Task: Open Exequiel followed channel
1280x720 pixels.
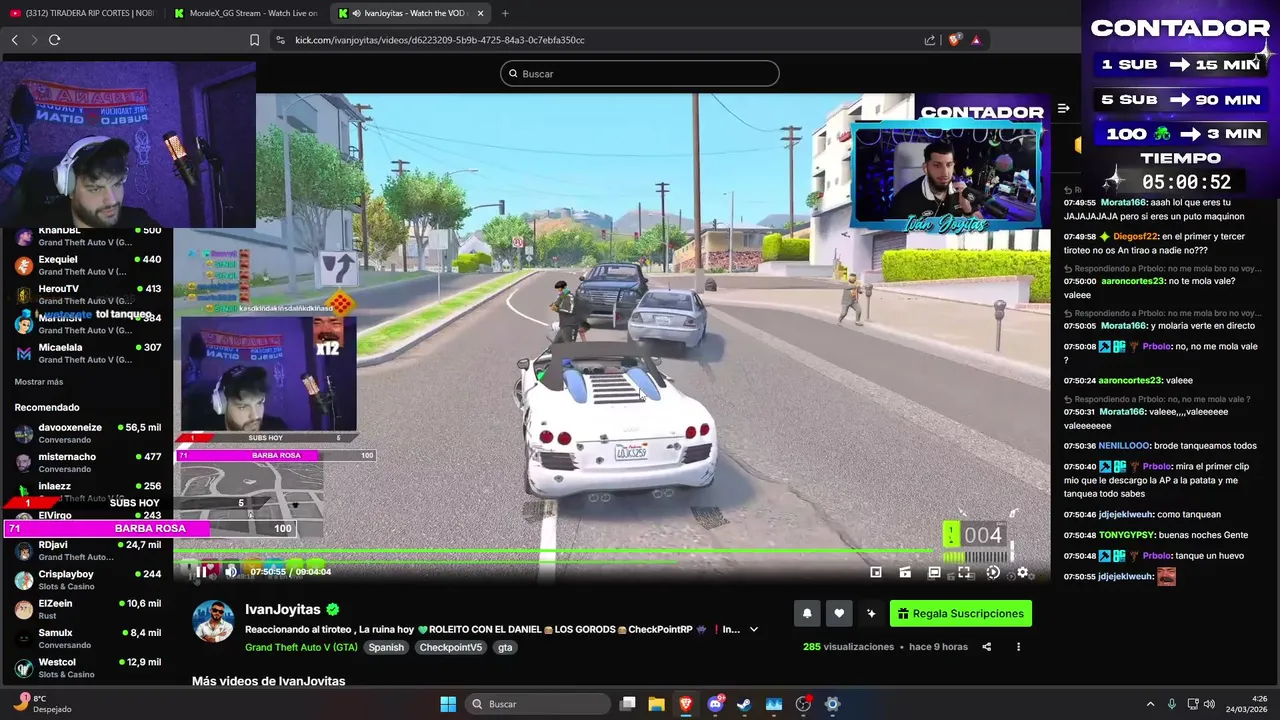Action: point(88,265)
